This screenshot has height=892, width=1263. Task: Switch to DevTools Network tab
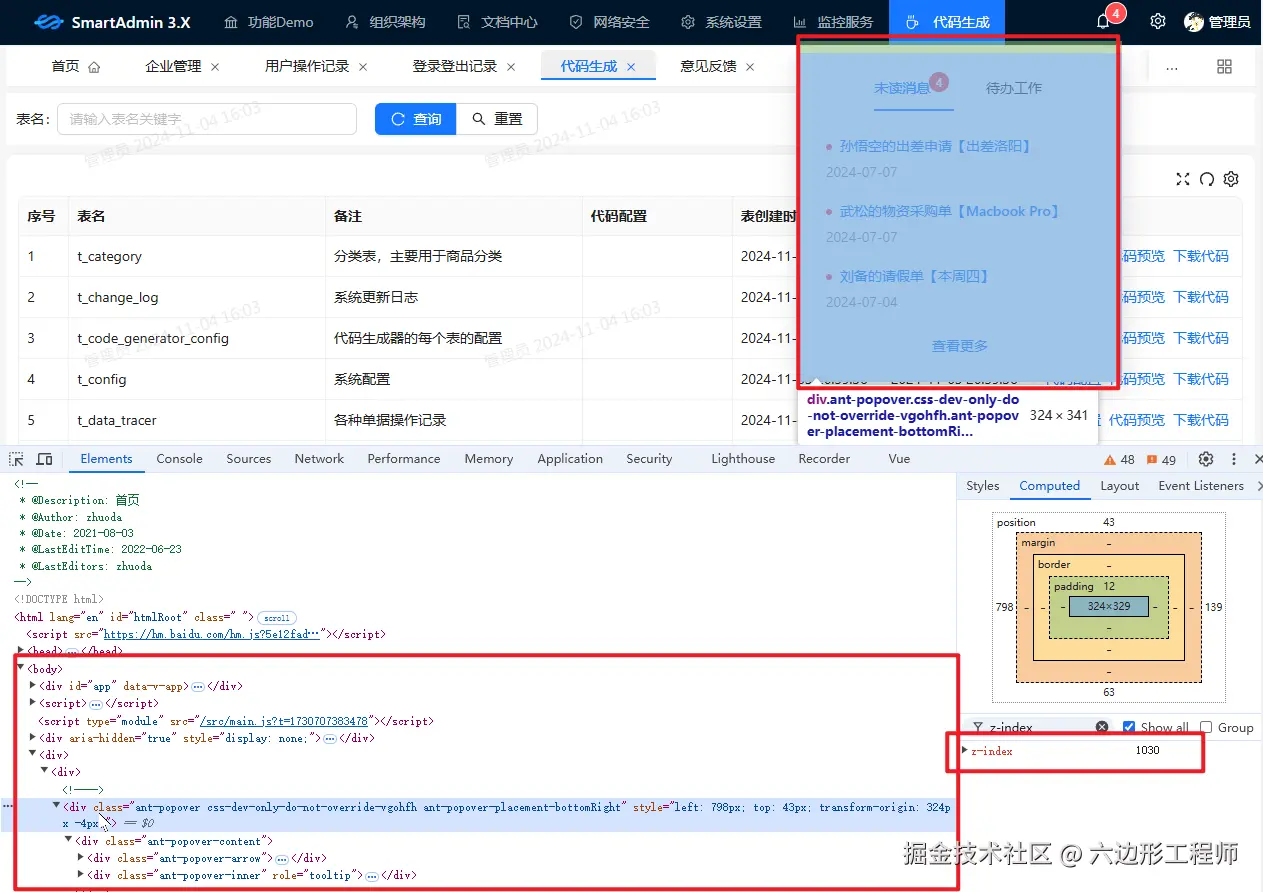point(319,459)
